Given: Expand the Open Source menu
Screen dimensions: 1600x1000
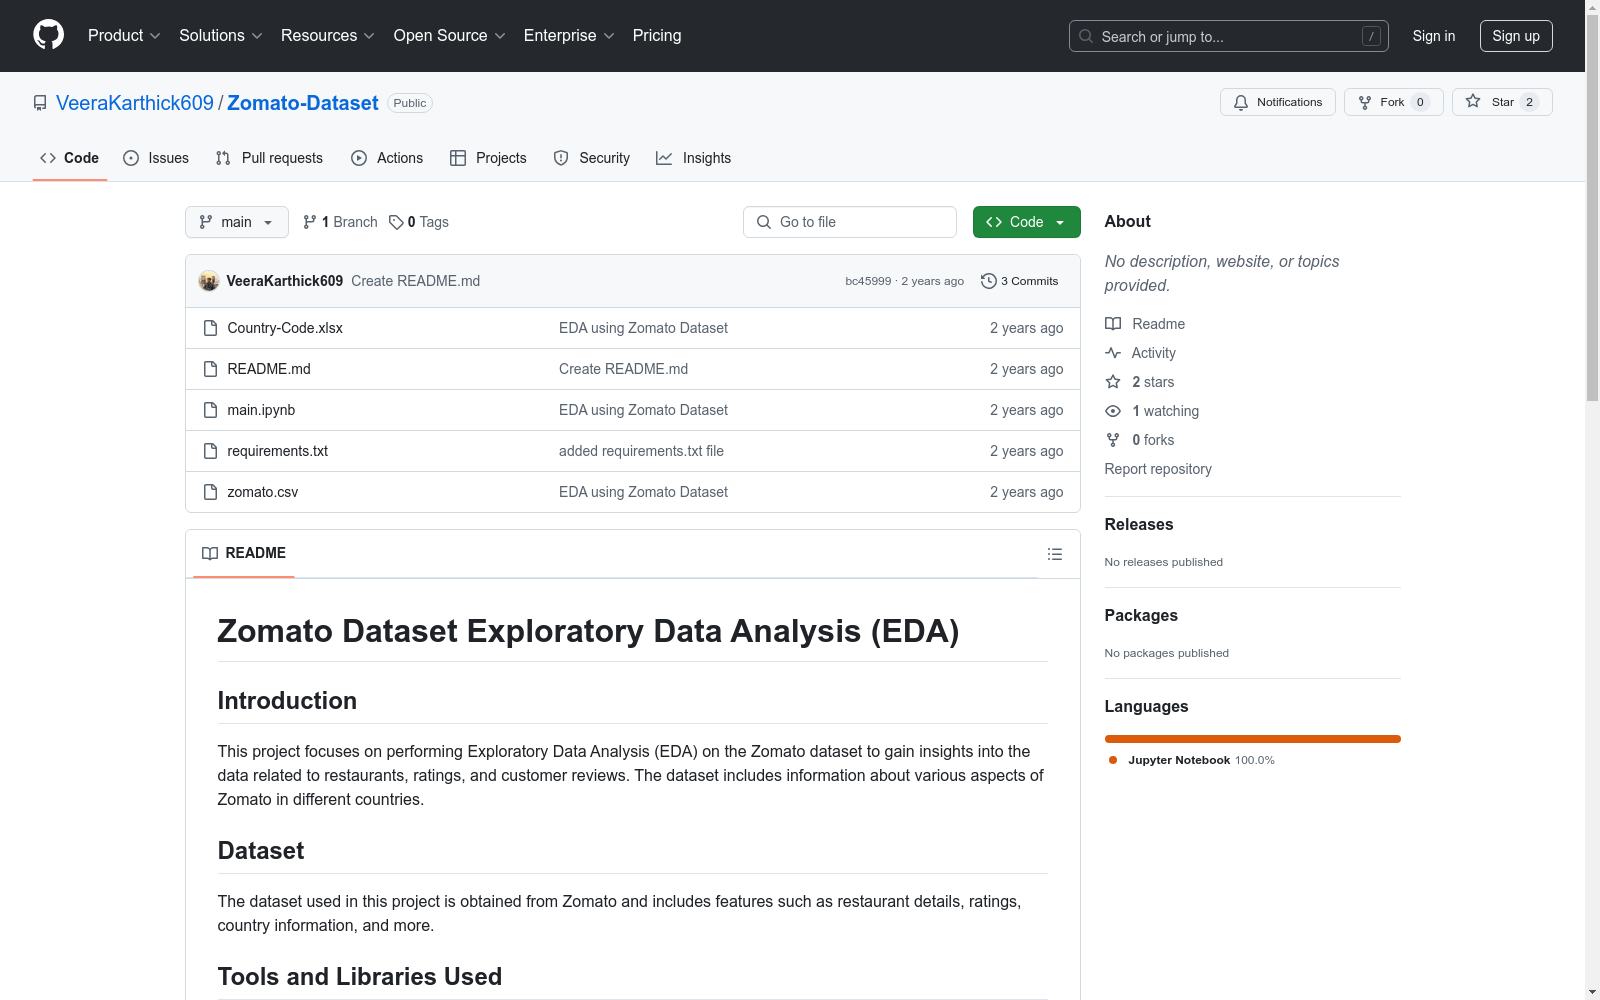Looking at the screenshot, I should (x=450, y=36).
